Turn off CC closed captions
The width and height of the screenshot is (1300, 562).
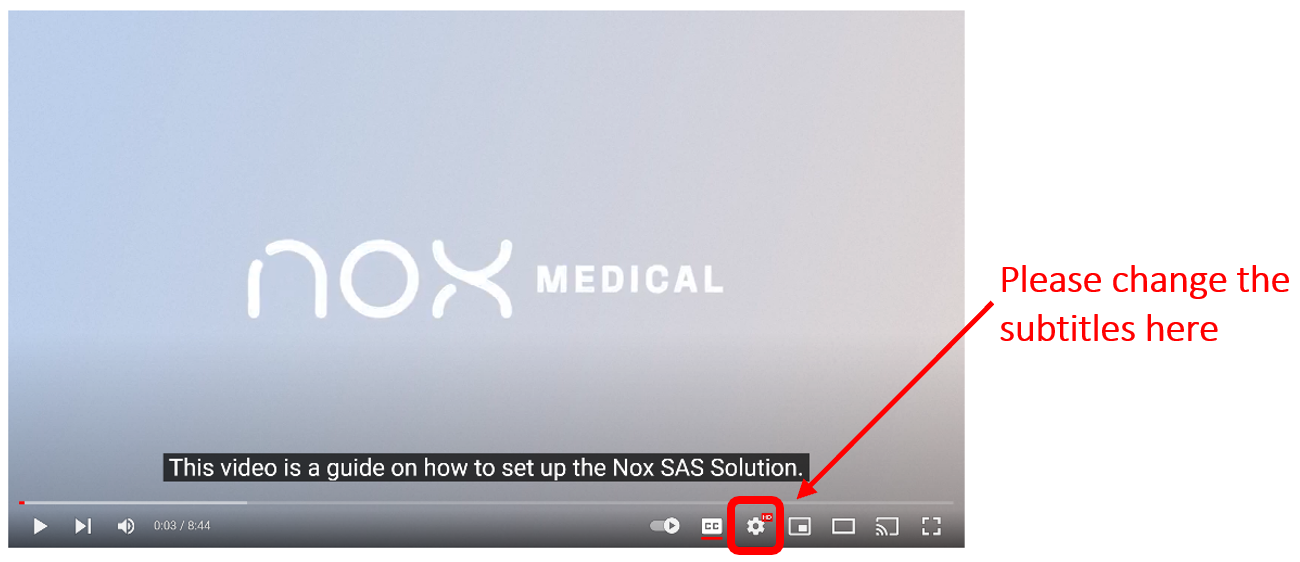pos(711,526)
